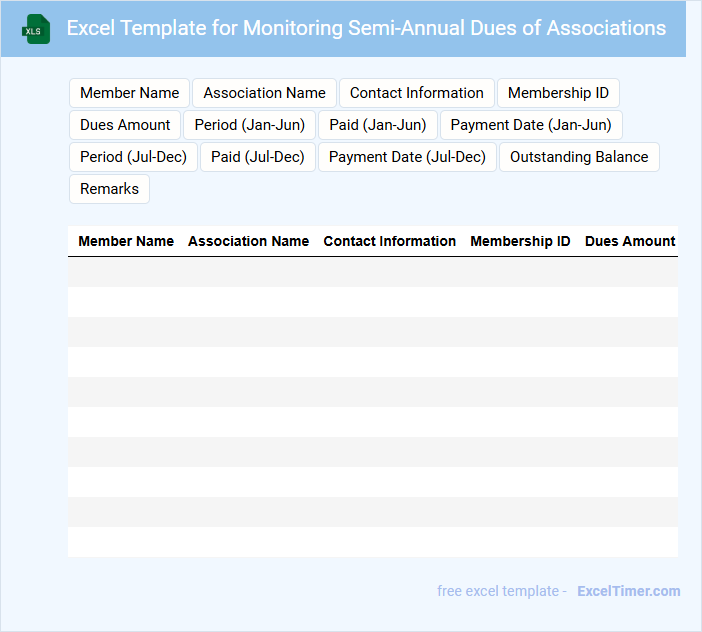Image resolution: width=702 pixels, height=632 pixels.
Task: Click the Period (Jan-Jun) tag
Action: pyautogui.click(x=250, y=125)
